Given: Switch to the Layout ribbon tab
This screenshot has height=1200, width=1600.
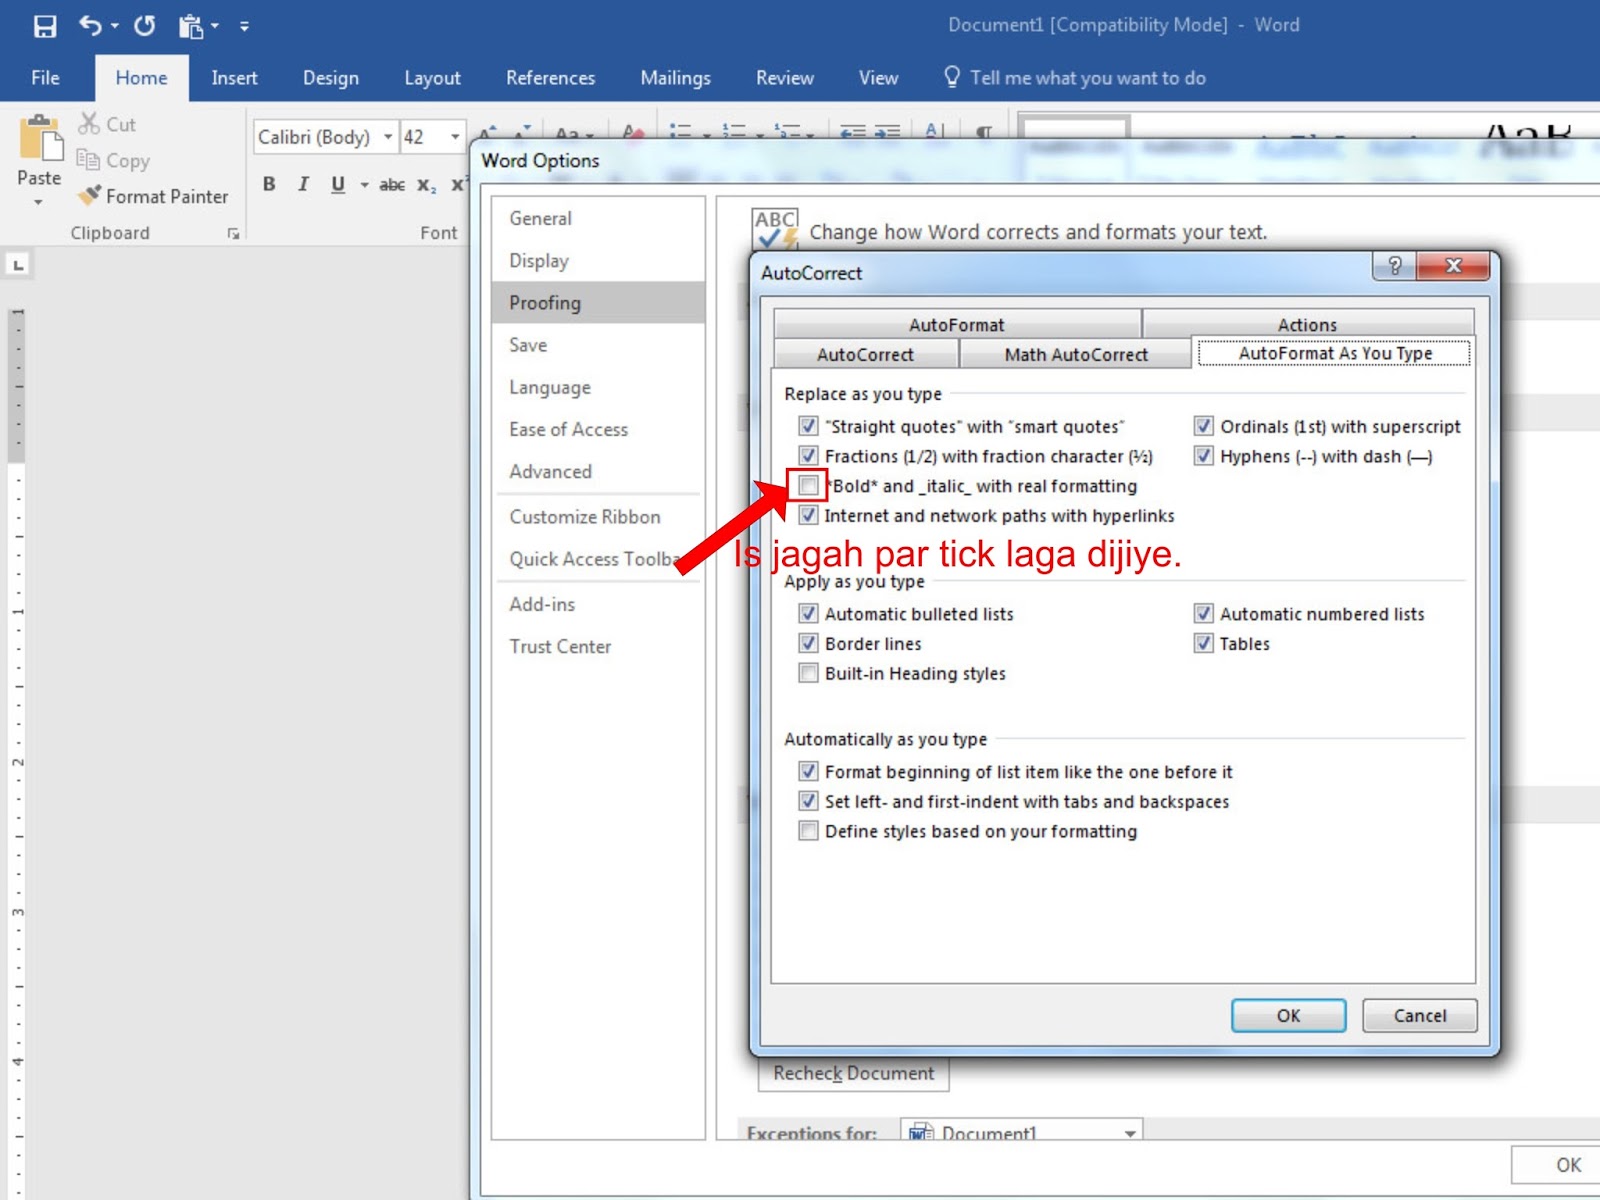Looking at the screenshot, I should pos(432,78).
